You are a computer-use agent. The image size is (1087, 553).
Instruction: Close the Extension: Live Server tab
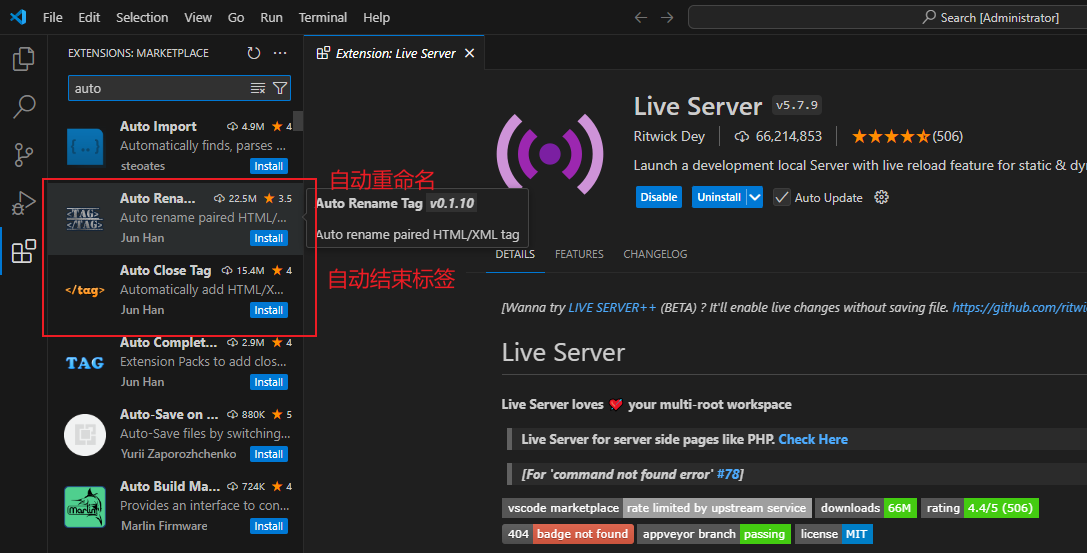pos(469,53)
